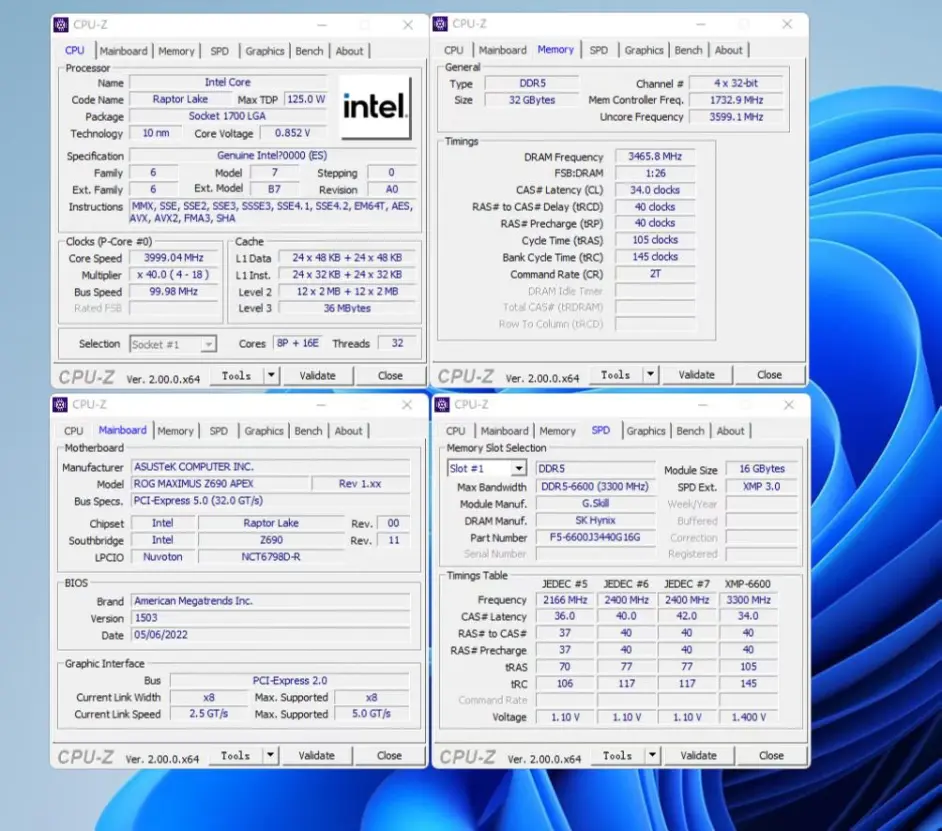Switch to the About tab in the Memory window

point(729,49)
